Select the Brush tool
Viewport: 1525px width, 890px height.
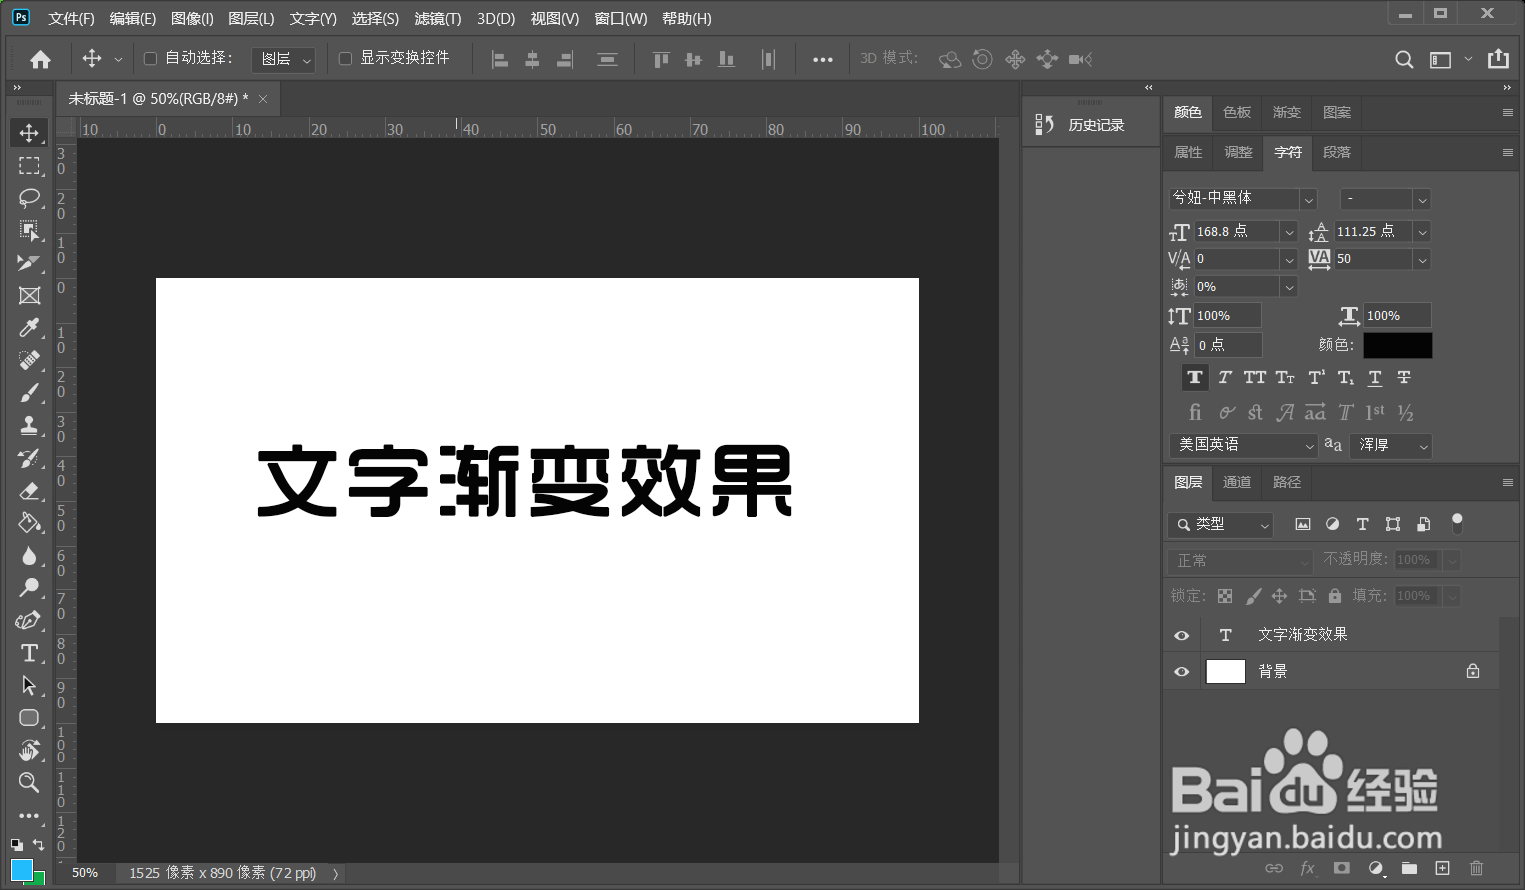29,393
